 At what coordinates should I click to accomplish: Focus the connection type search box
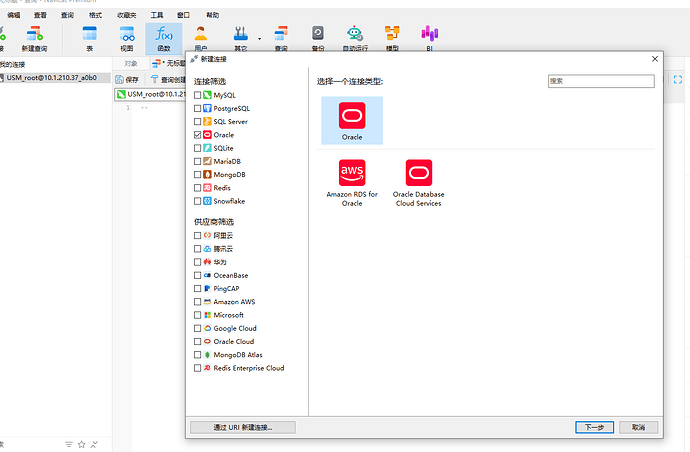click(x=600, y=81)
